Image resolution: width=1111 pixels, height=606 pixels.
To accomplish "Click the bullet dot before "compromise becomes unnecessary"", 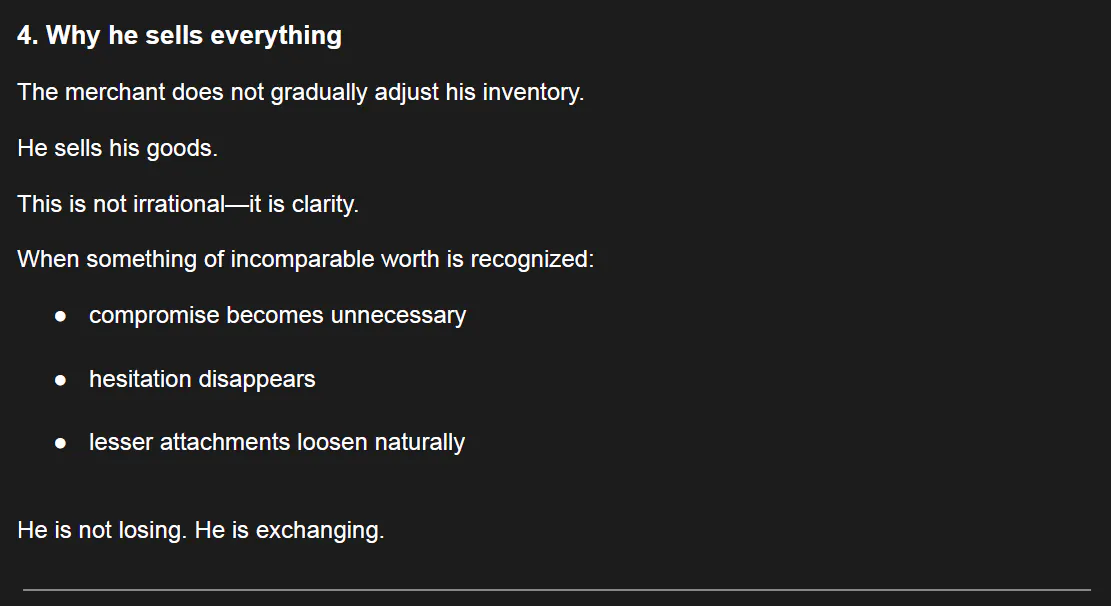I will point(61,316).
